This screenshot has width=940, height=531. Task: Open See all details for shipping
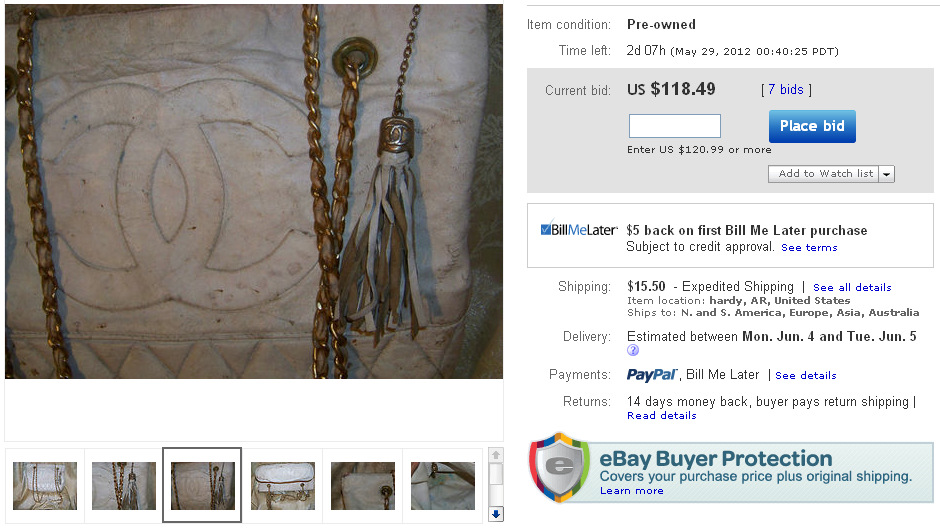pyautogui.click(x=852, y=288)
